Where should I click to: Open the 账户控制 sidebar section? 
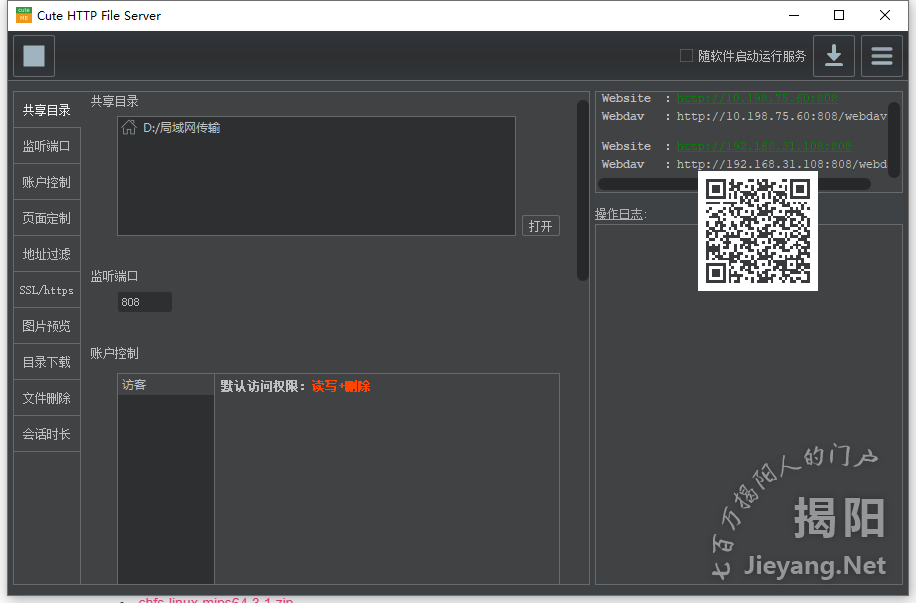(x=46, y=181)
